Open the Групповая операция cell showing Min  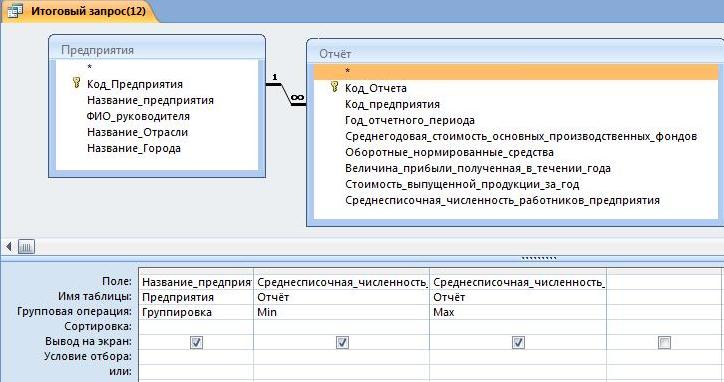[x=341, y=312]
